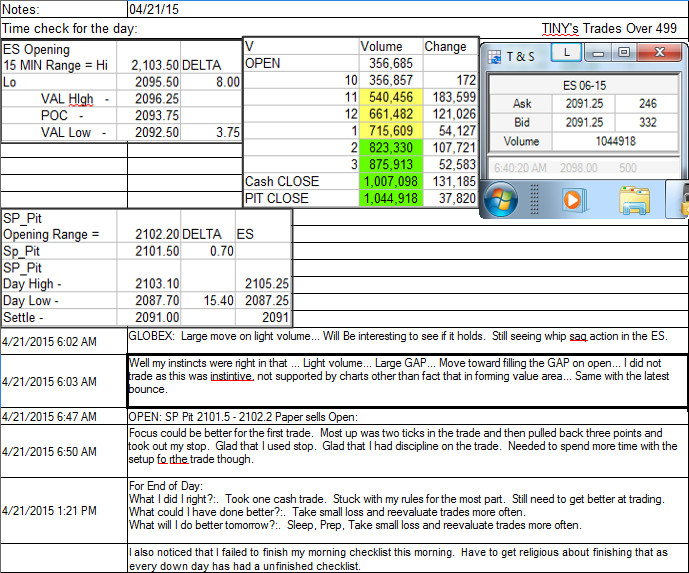Open Windows Explorer folder icon in taskbar
Screen dimensions: 689x573
pos(634,200)
